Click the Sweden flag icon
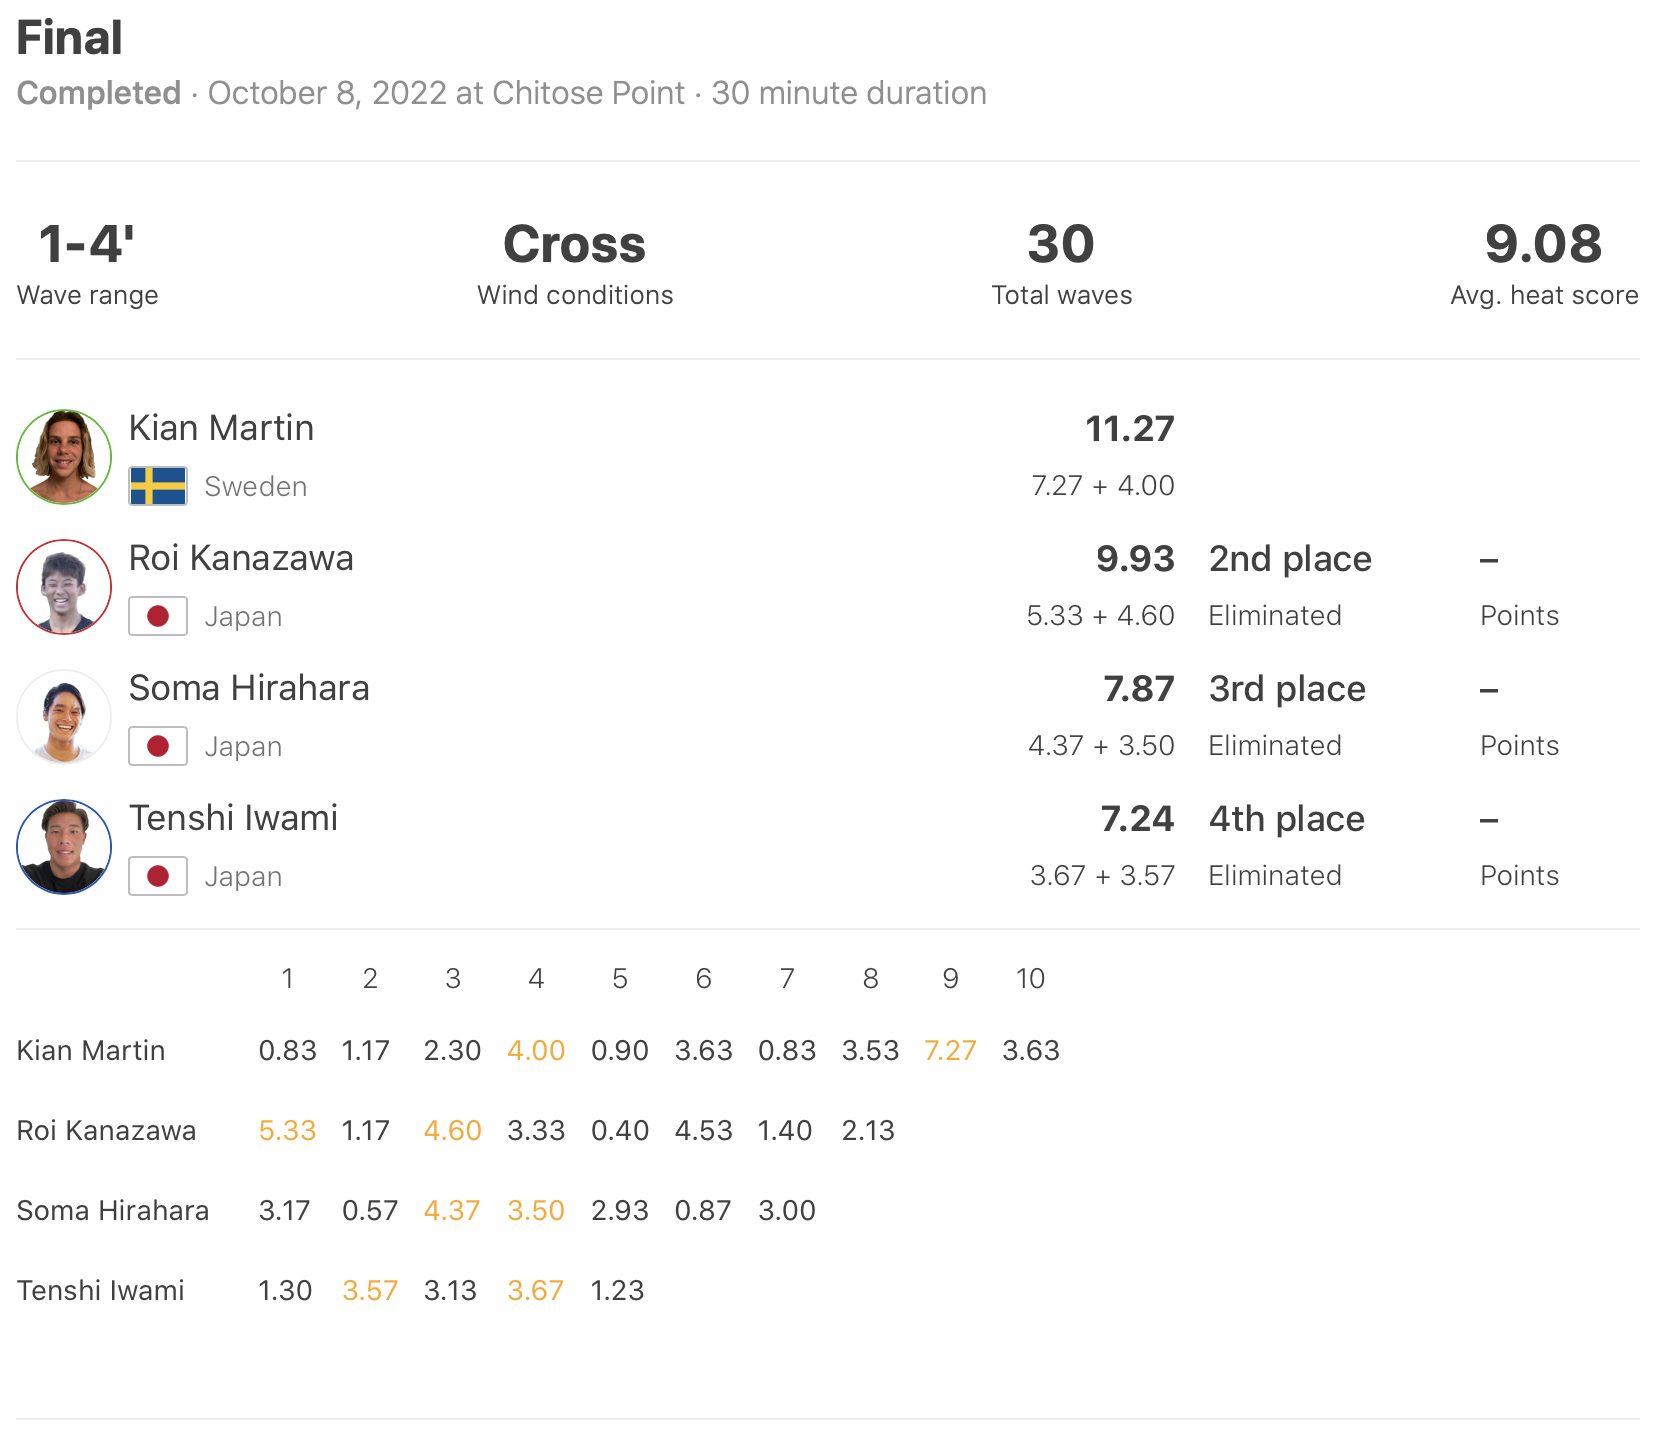Image resolution: width=1666 pixels, height=1436 pixels. coord(158,486)
